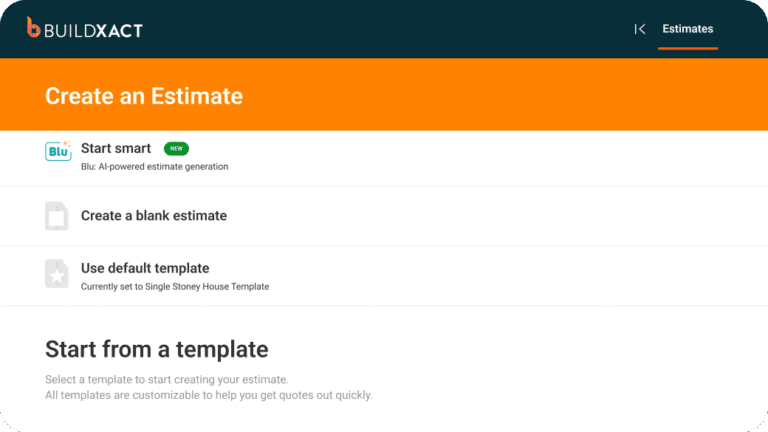Select the Start smart option
The width and height of the screenshot is (768, 432).
pyautogui.click(x=116, y=148)
